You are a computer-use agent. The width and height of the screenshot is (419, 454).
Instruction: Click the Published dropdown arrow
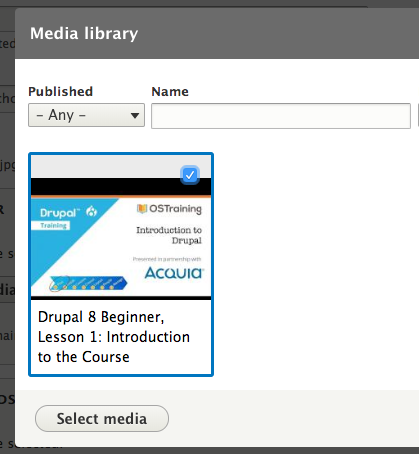[135, 116]
